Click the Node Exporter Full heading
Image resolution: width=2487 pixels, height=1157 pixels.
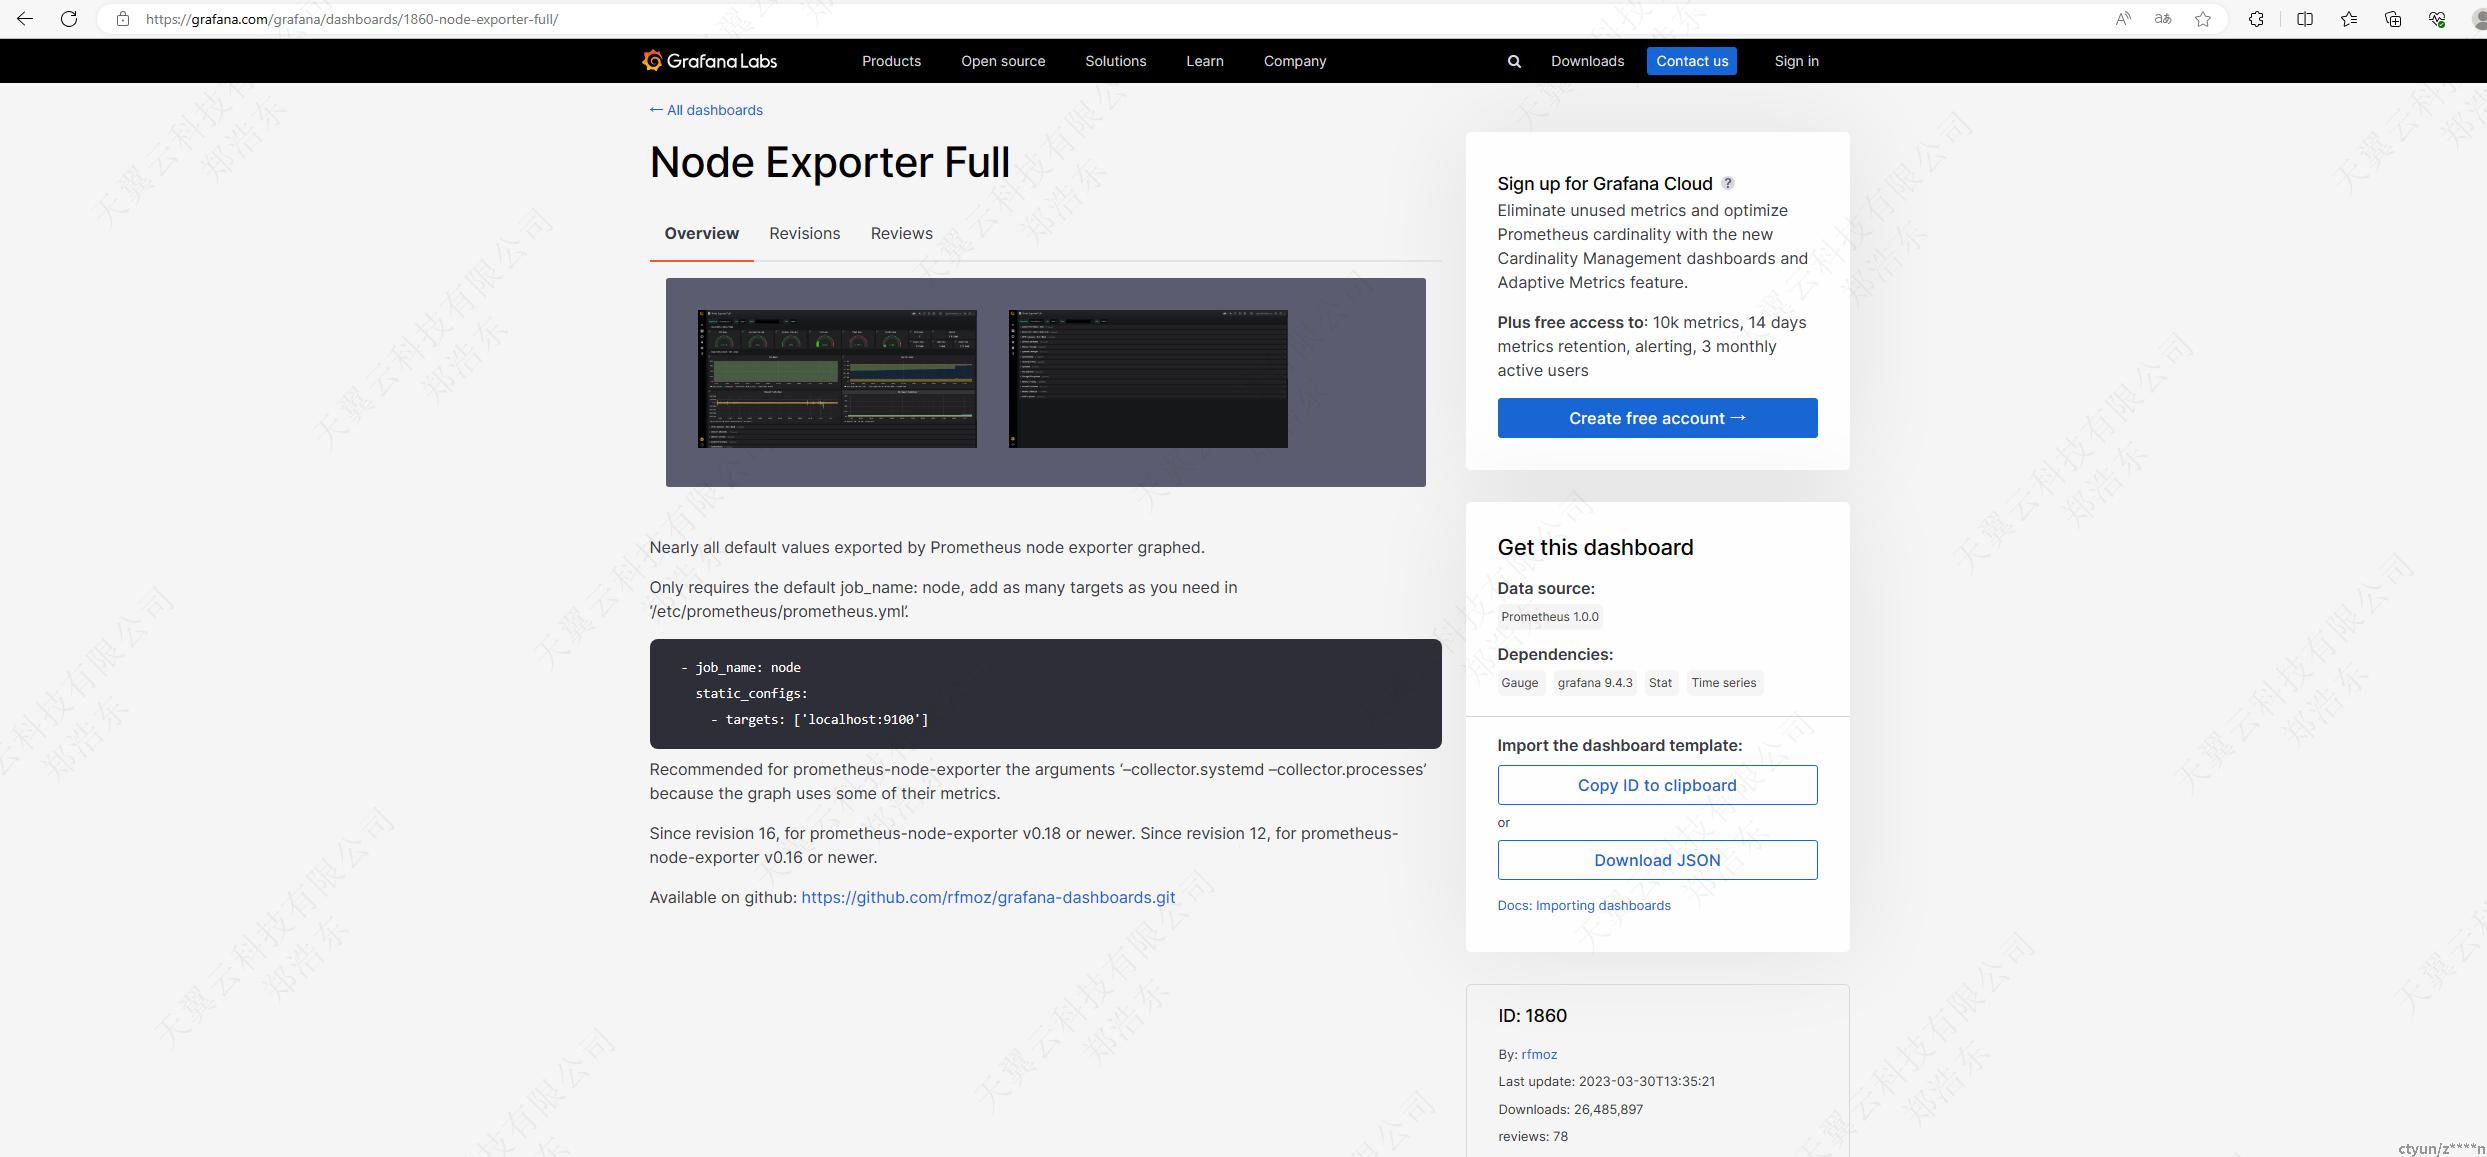(x=829, y=162)
